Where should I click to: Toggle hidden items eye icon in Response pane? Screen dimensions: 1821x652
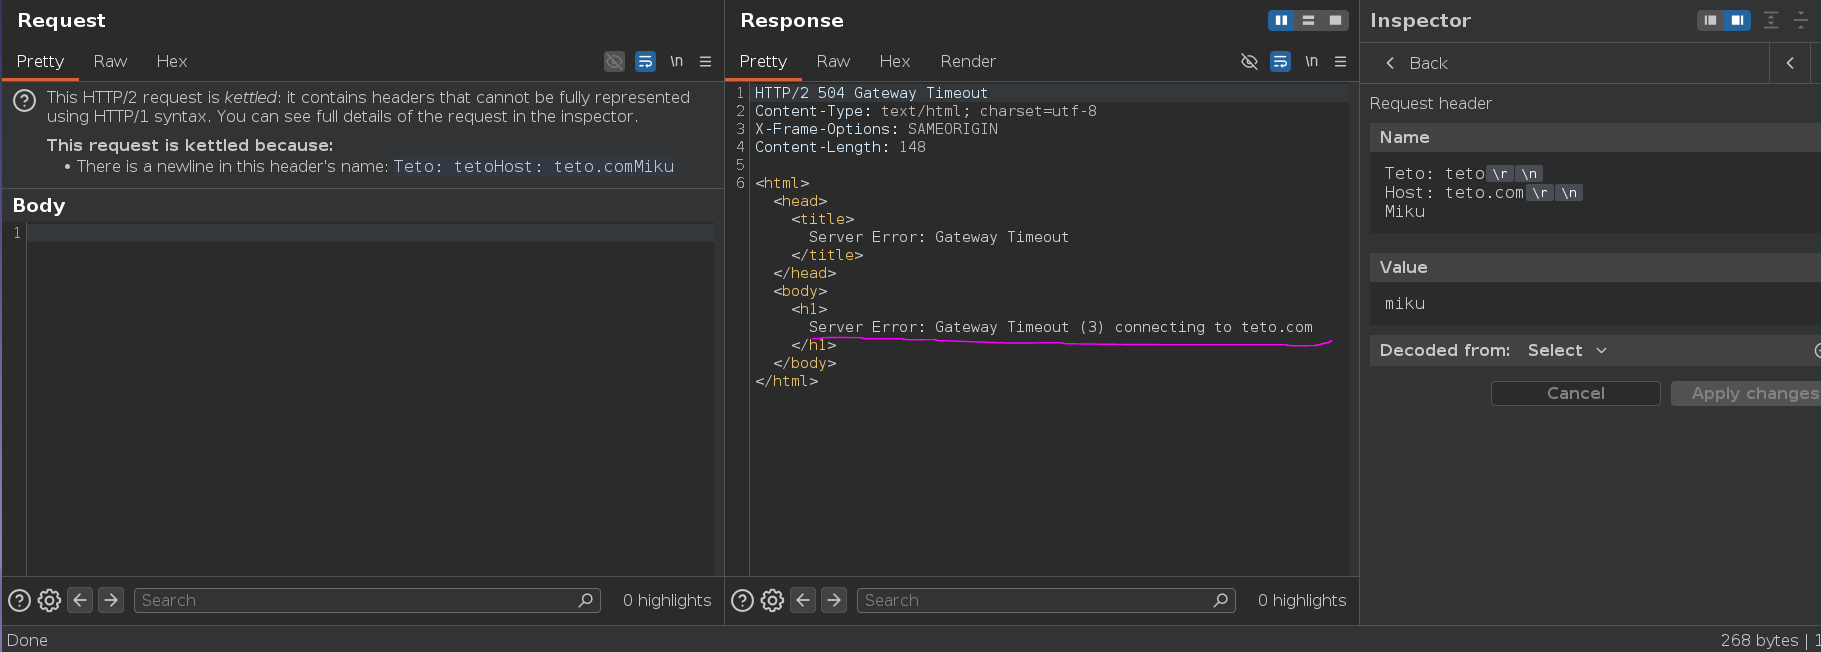click(1249, 62)
